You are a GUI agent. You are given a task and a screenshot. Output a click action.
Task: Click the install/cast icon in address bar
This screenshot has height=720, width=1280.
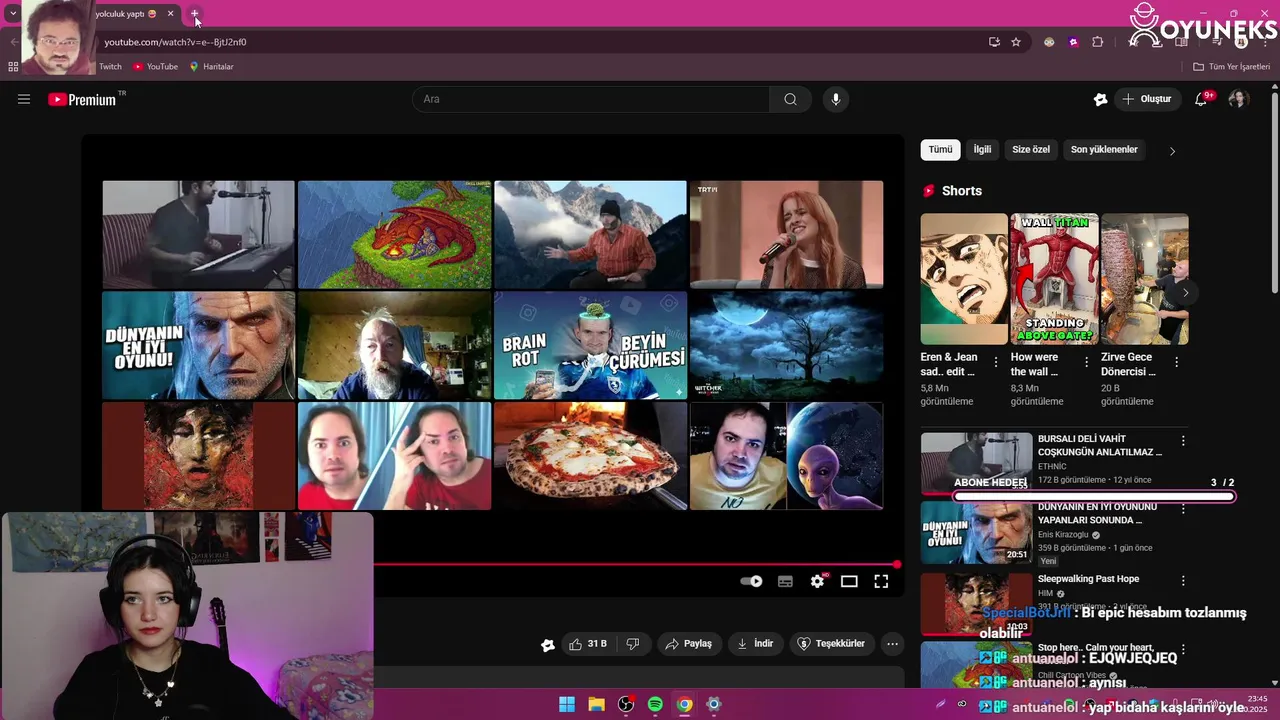(994, 42)
